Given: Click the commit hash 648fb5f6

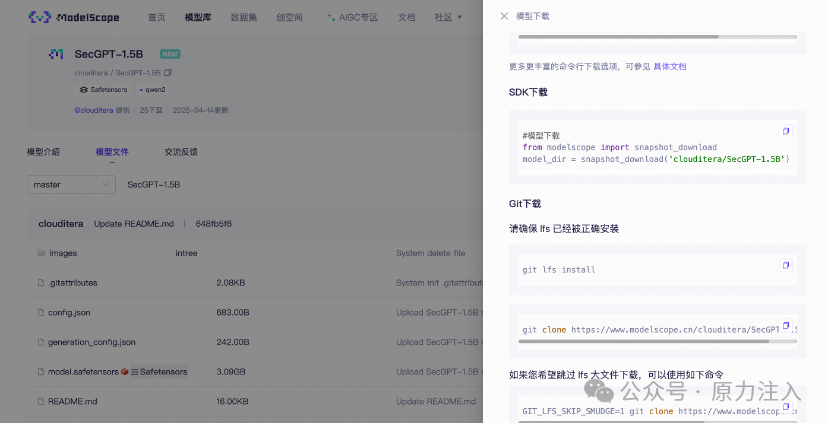Looking at the screenshot, I should [213, 224].
